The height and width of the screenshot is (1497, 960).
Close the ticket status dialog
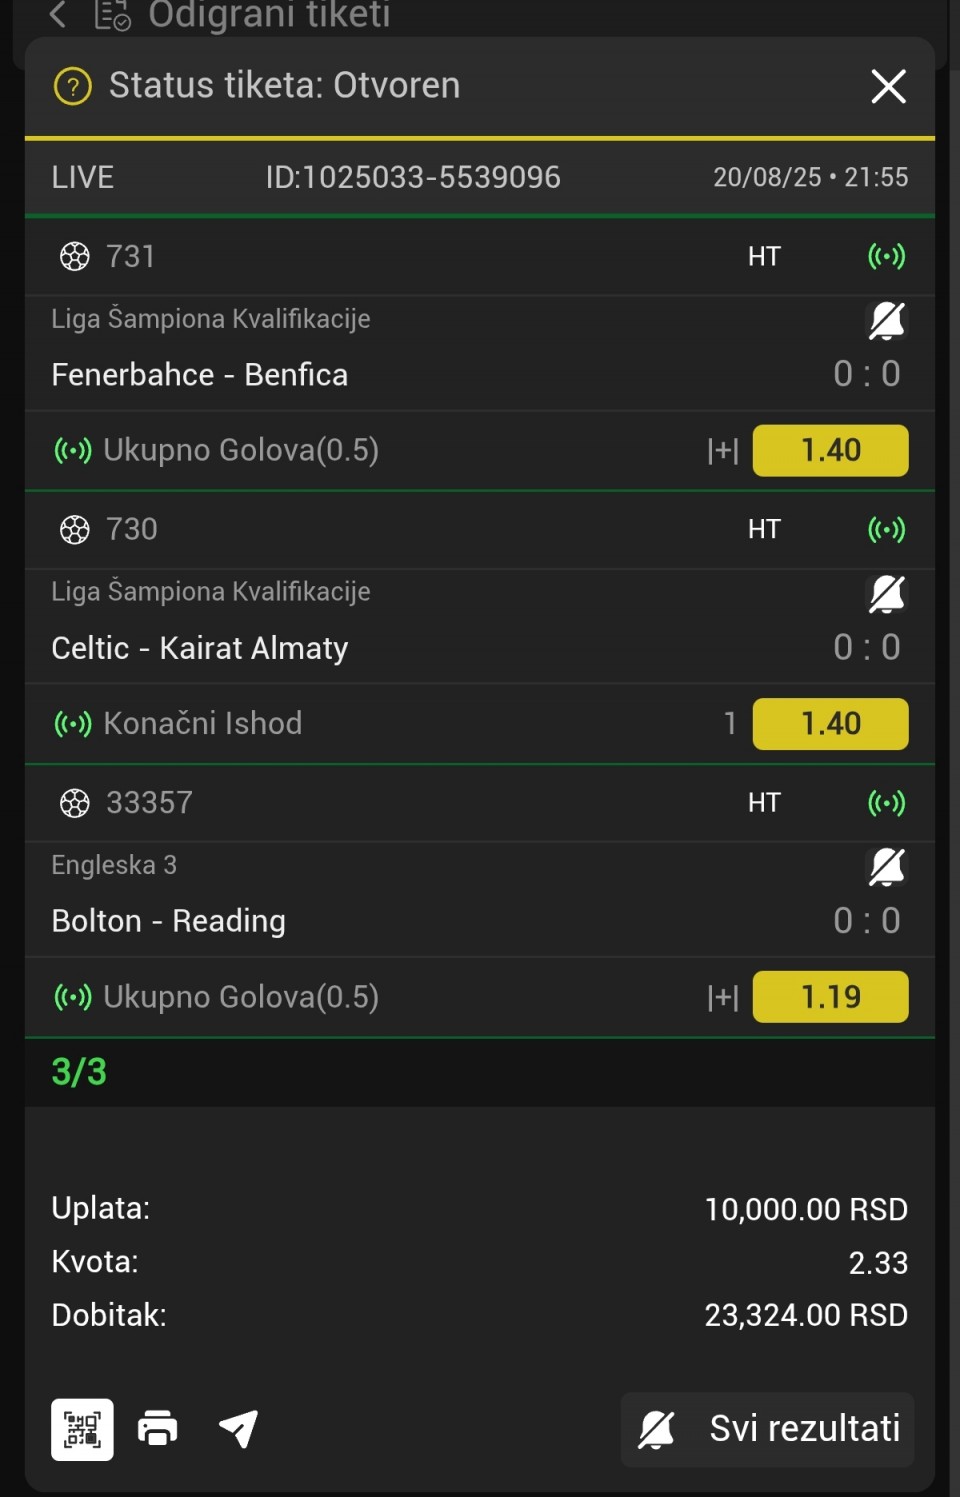click(x=888, y=86)
